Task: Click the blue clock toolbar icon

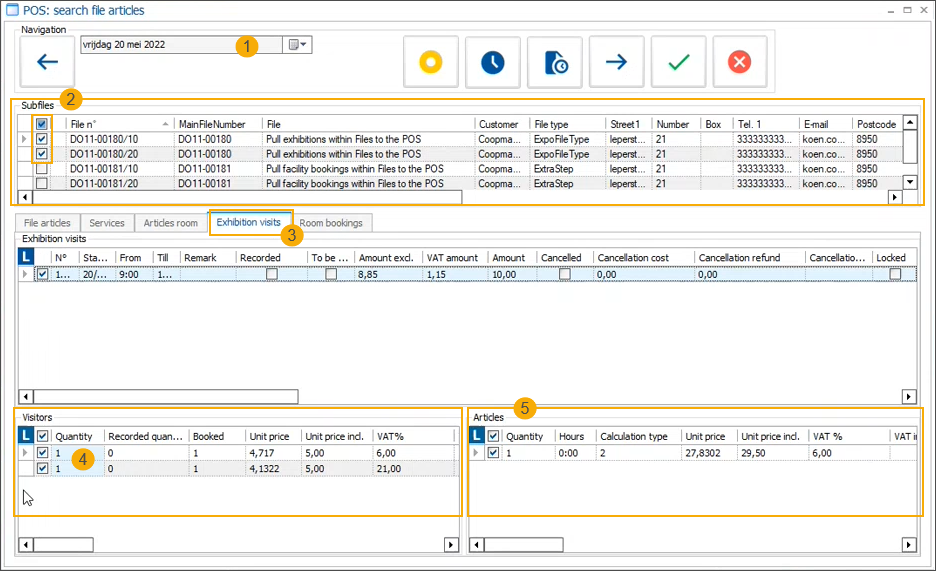Action: coord(492,62)
